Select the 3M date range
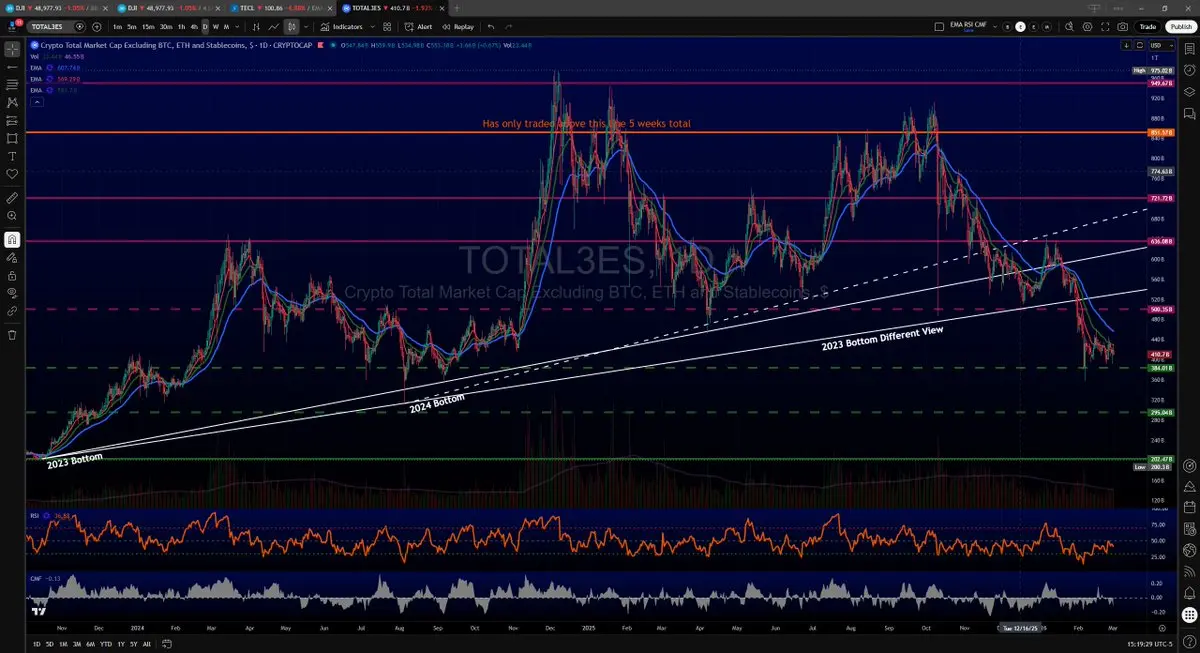Viewport: 1200px width, 653px height. pos(77,644)
